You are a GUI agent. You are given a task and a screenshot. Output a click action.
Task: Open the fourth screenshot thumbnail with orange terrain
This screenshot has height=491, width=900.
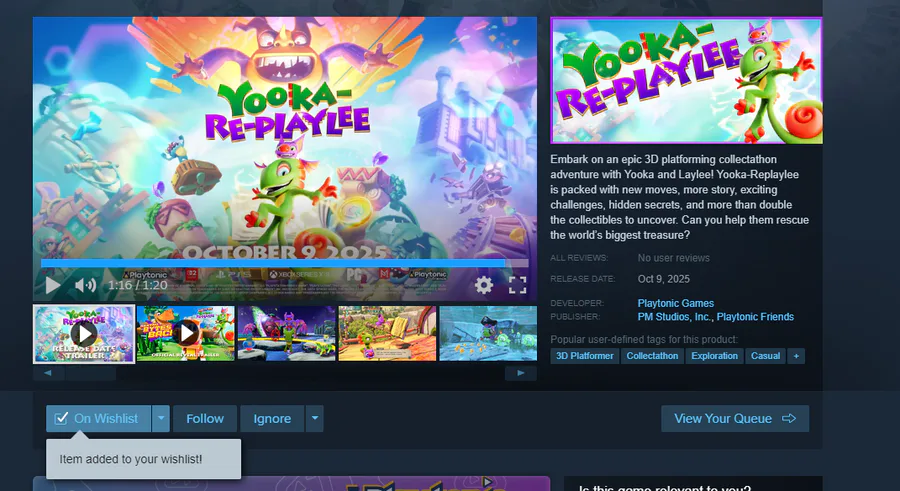387,334
